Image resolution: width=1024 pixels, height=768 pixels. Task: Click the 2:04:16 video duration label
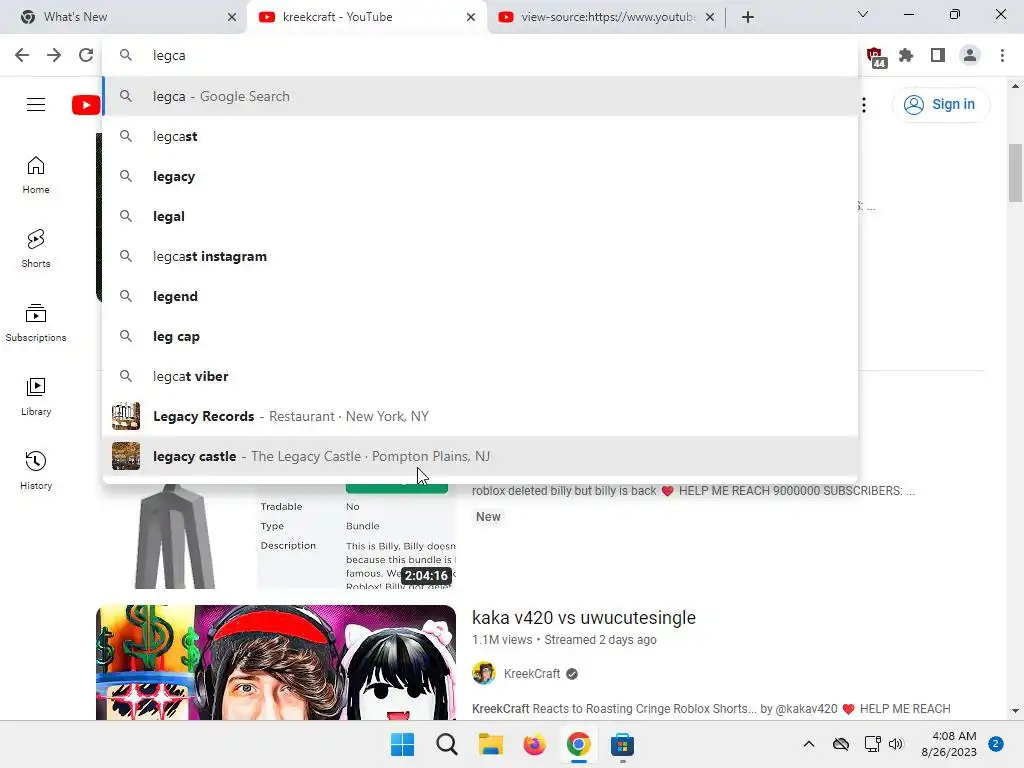(x=426, y=575)
